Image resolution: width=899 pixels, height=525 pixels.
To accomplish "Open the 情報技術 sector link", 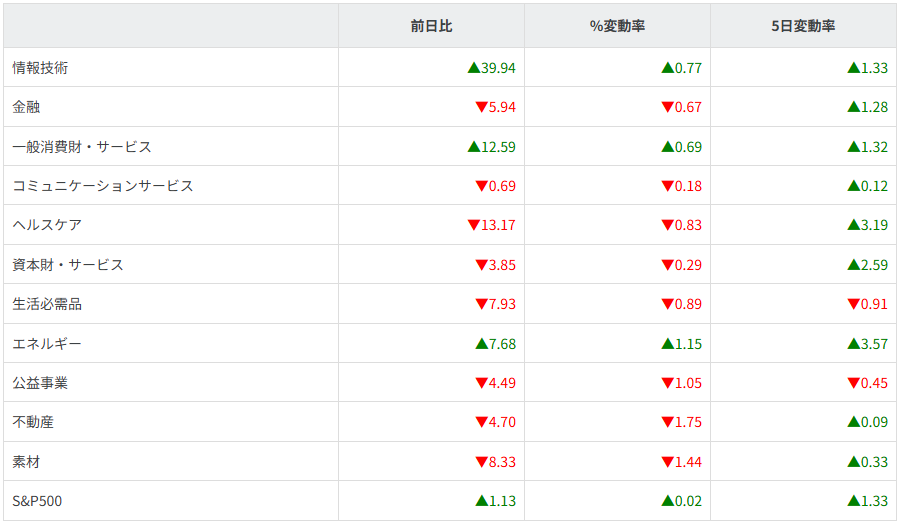I will coord(40,68).
